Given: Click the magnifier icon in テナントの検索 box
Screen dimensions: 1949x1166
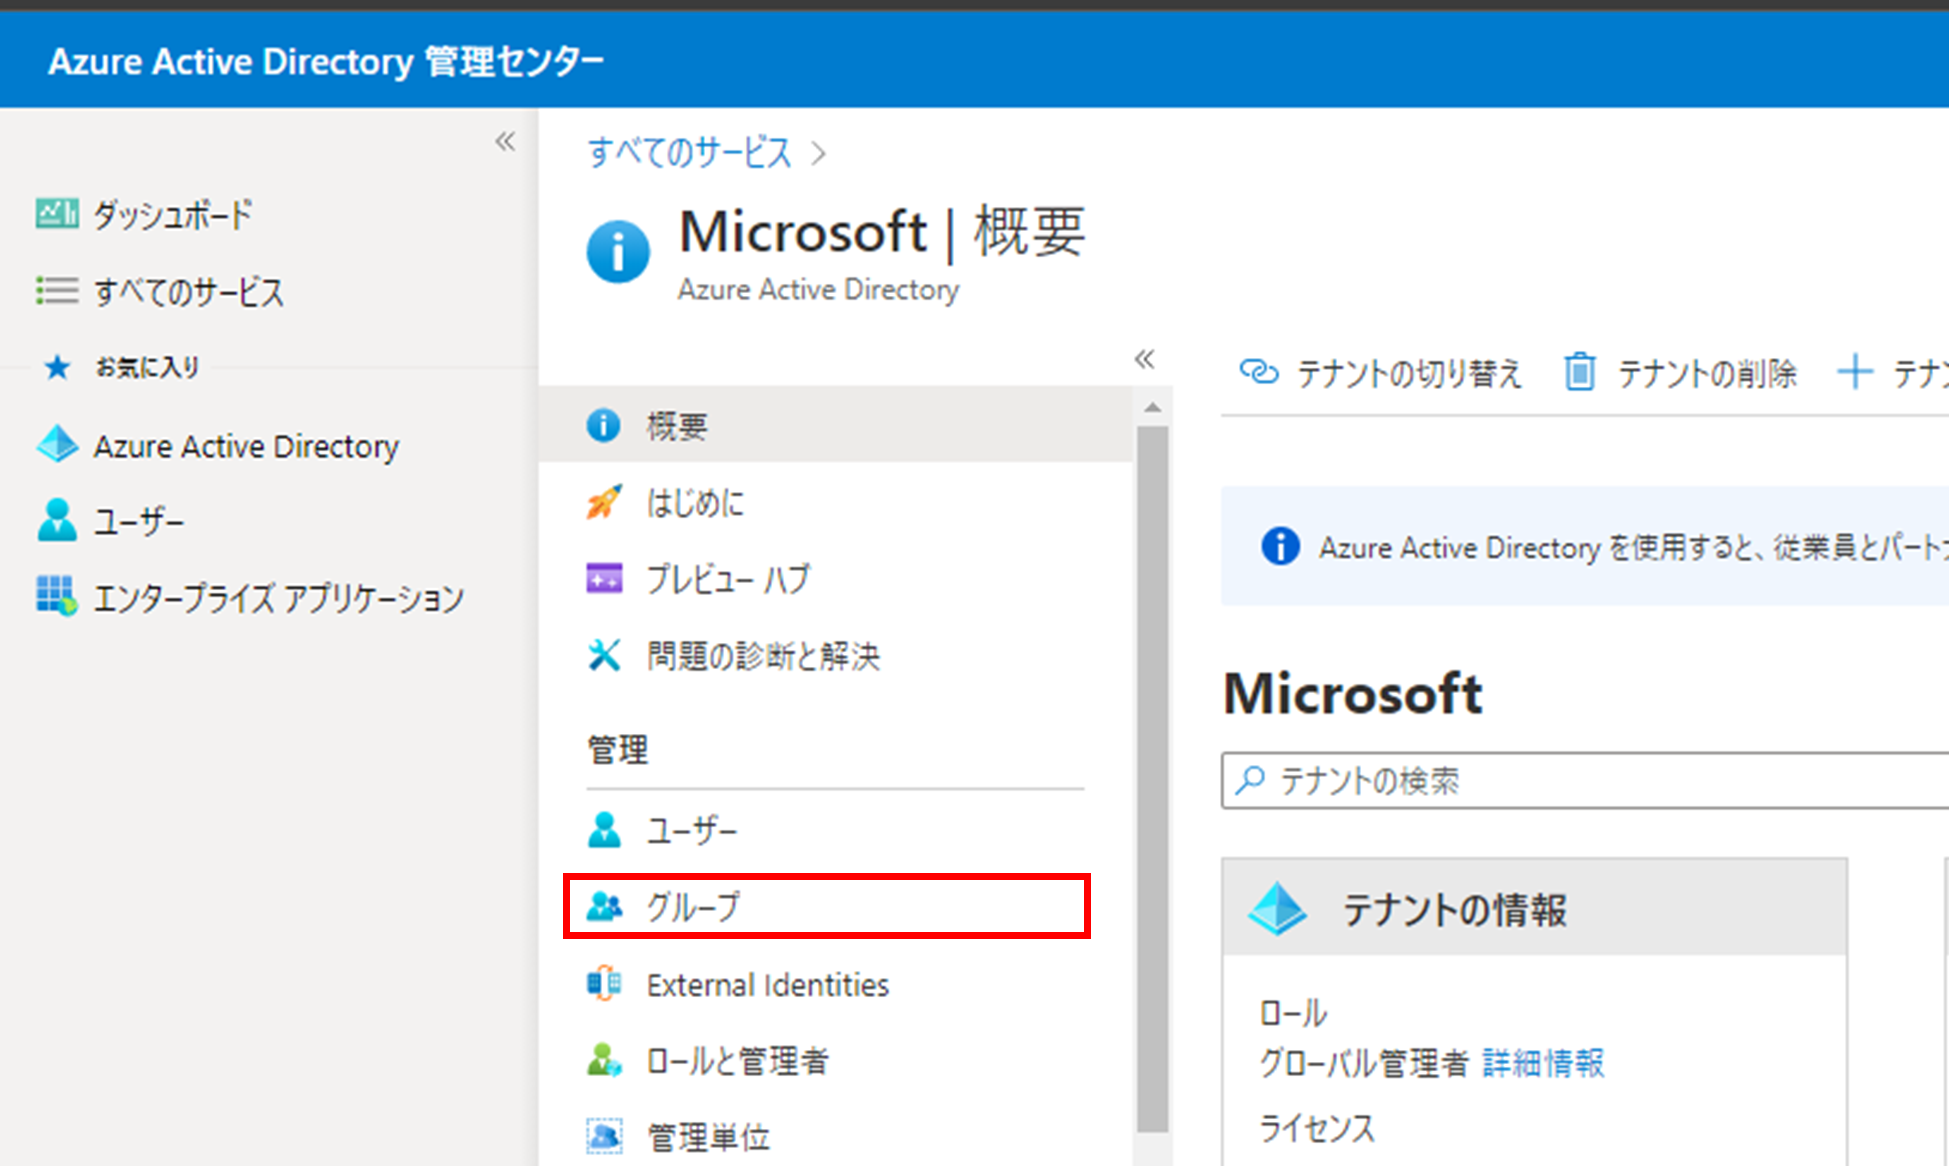Looking at the screenshot, I should point(1250,780).
